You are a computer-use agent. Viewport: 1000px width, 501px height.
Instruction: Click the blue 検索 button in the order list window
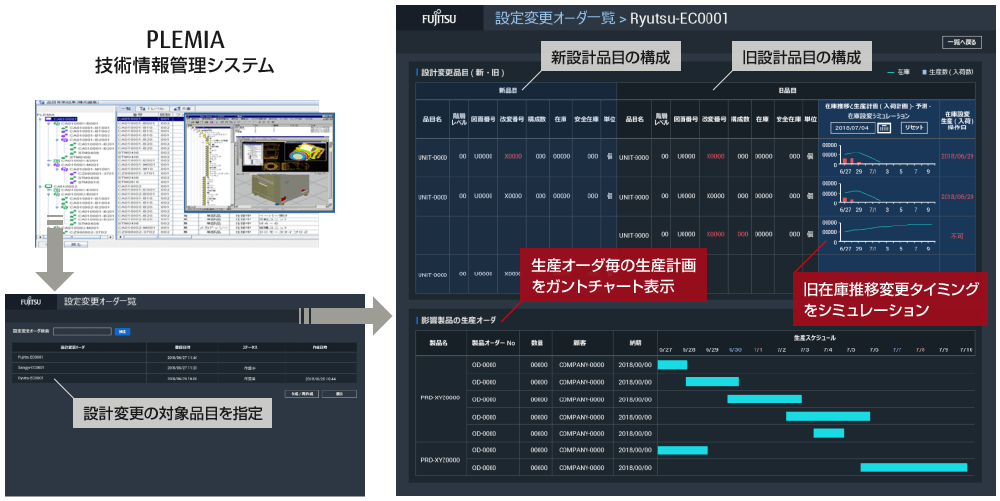pyautogui.click(x=122, y=331)
